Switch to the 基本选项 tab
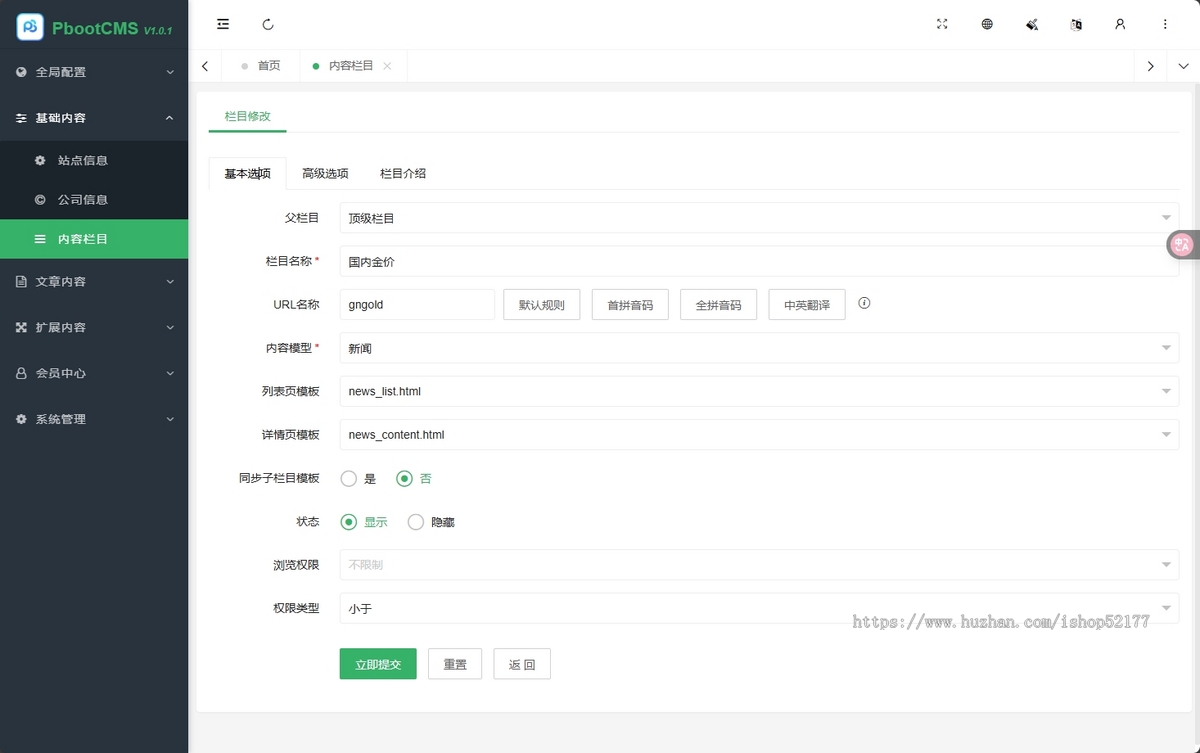Viewport: 1200px width, 753px height. tap(247, 173)
